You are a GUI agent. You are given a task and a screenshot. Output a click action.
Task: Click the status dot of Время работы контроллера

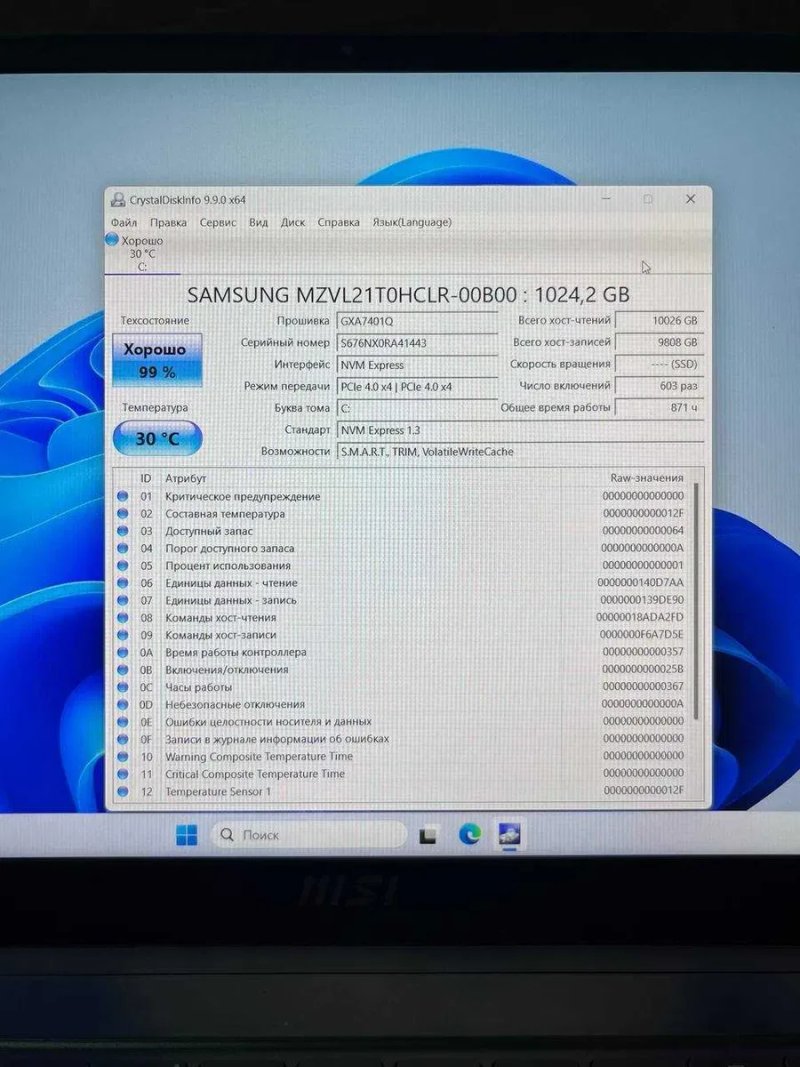click(x=122, y=653)
